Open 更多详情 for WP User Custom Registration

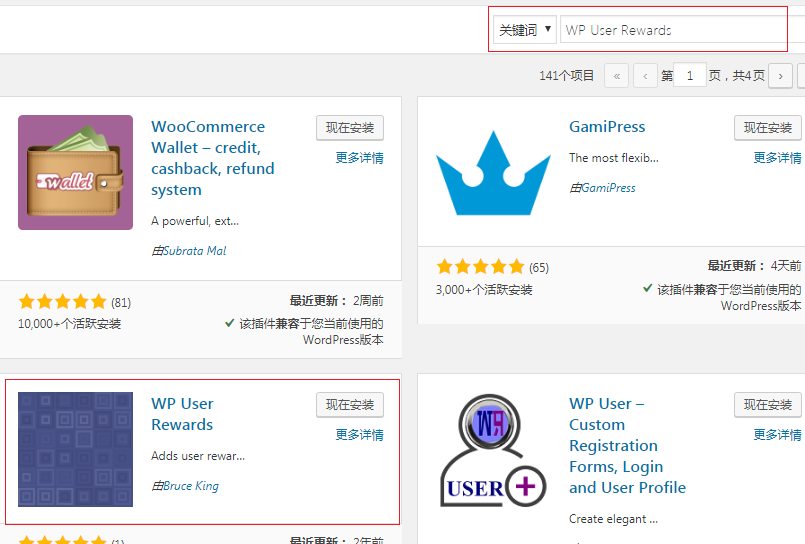coord(777,435)
